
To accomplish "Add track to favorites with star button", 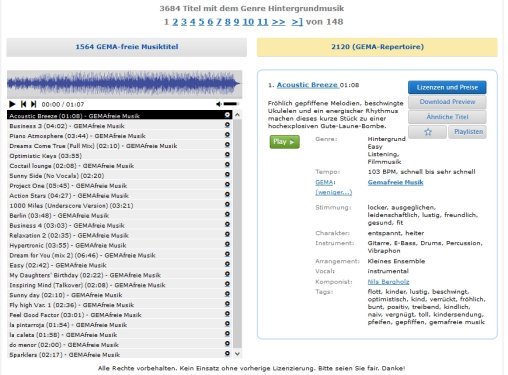I will pyautogui.click(x=427, y=132).
